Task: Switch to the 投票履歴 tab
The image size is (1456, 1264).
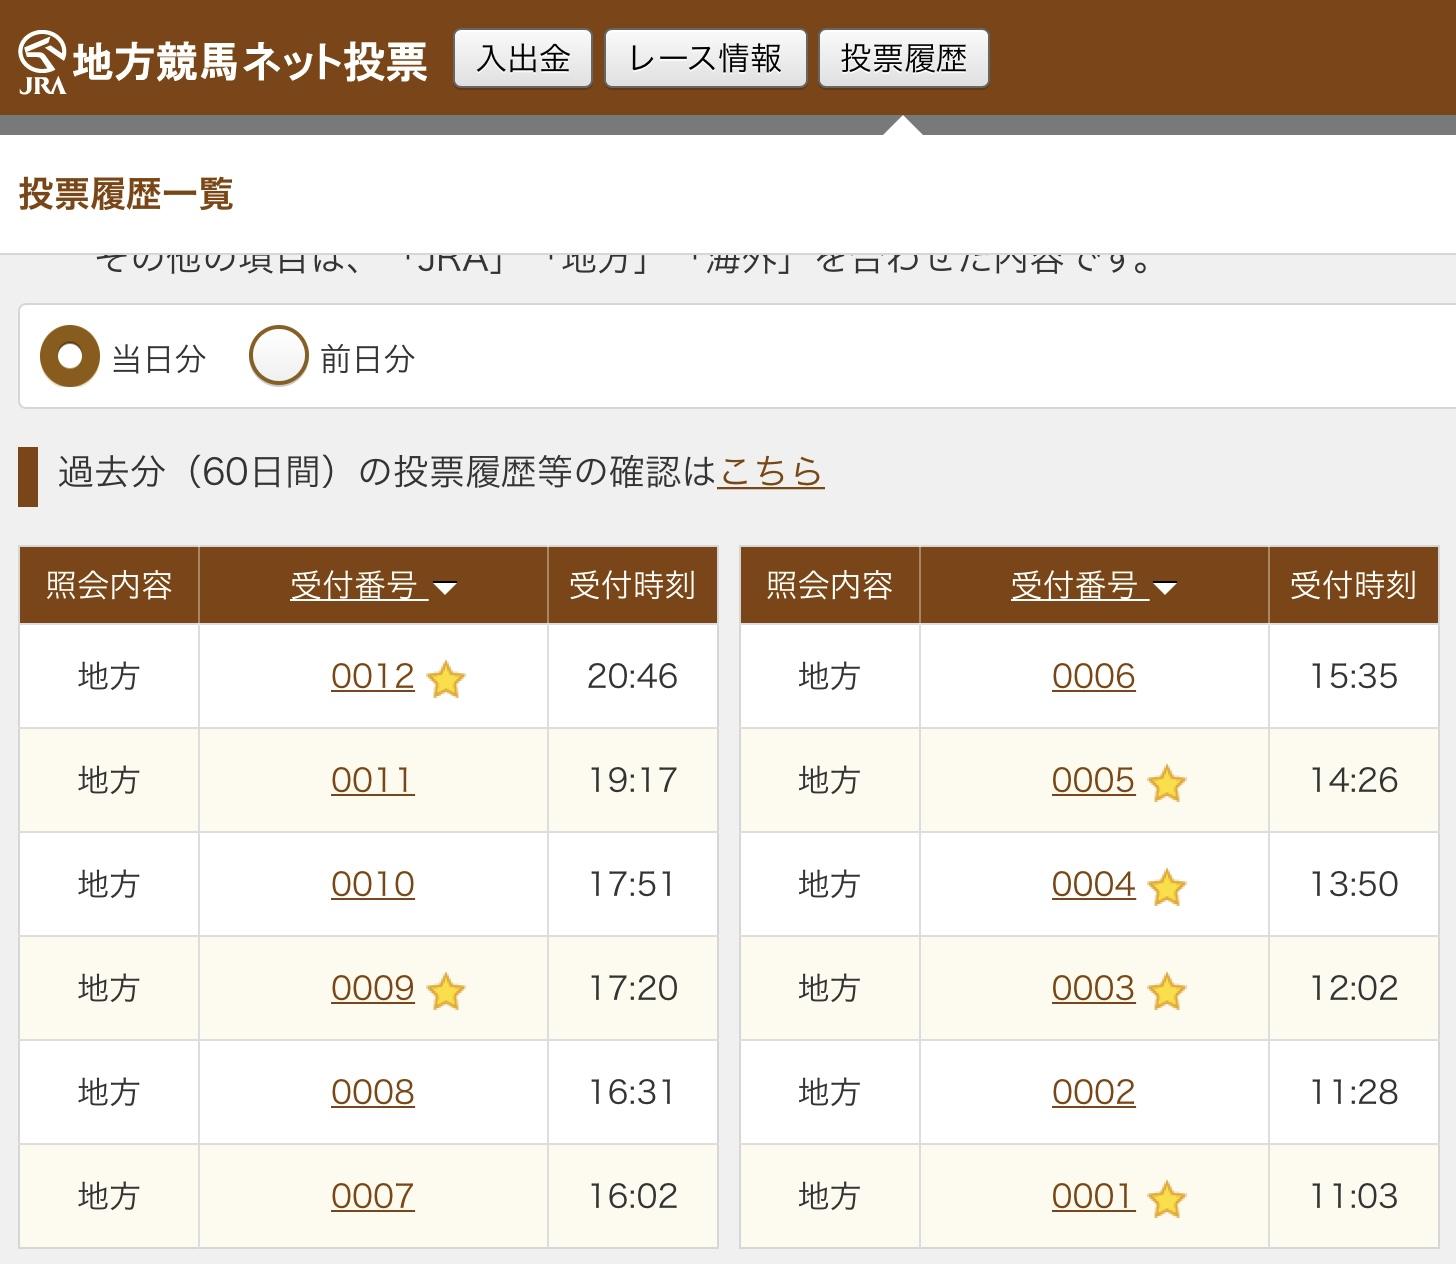Action: [903, 59]
